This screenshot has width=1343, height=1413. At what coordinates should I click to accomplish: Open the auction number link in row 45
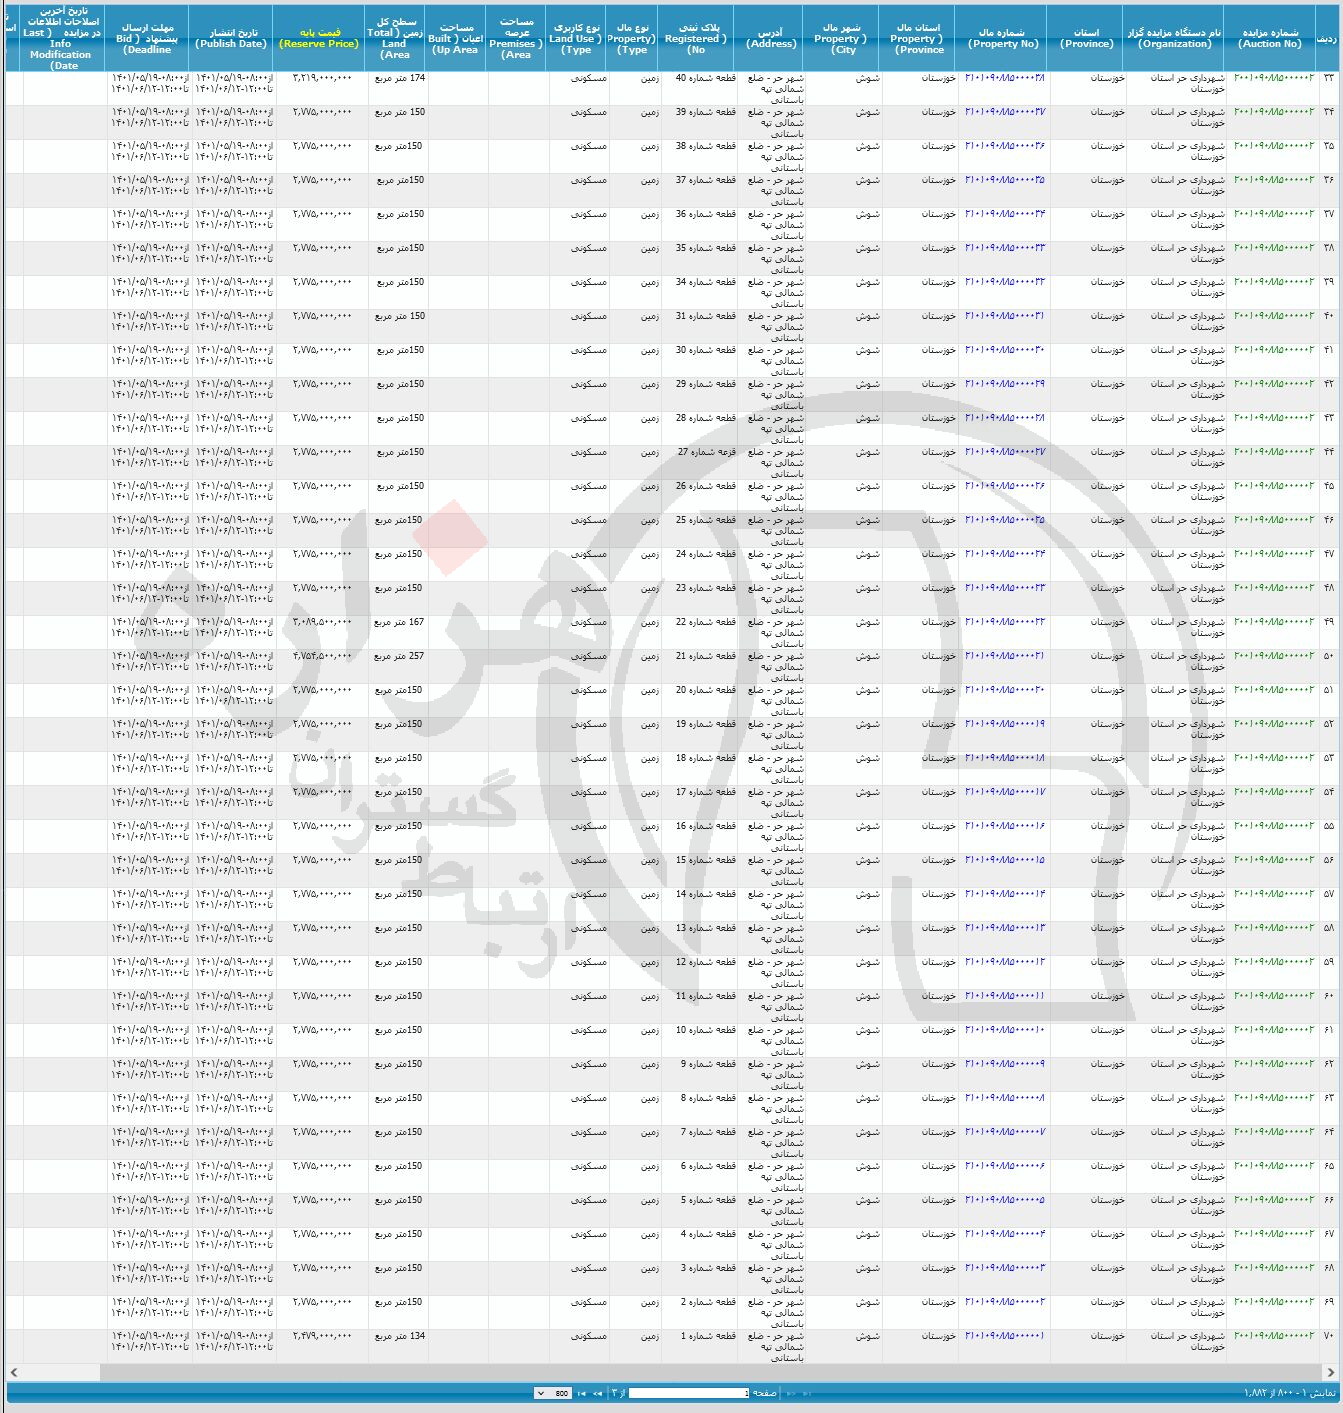(1275, 486)
